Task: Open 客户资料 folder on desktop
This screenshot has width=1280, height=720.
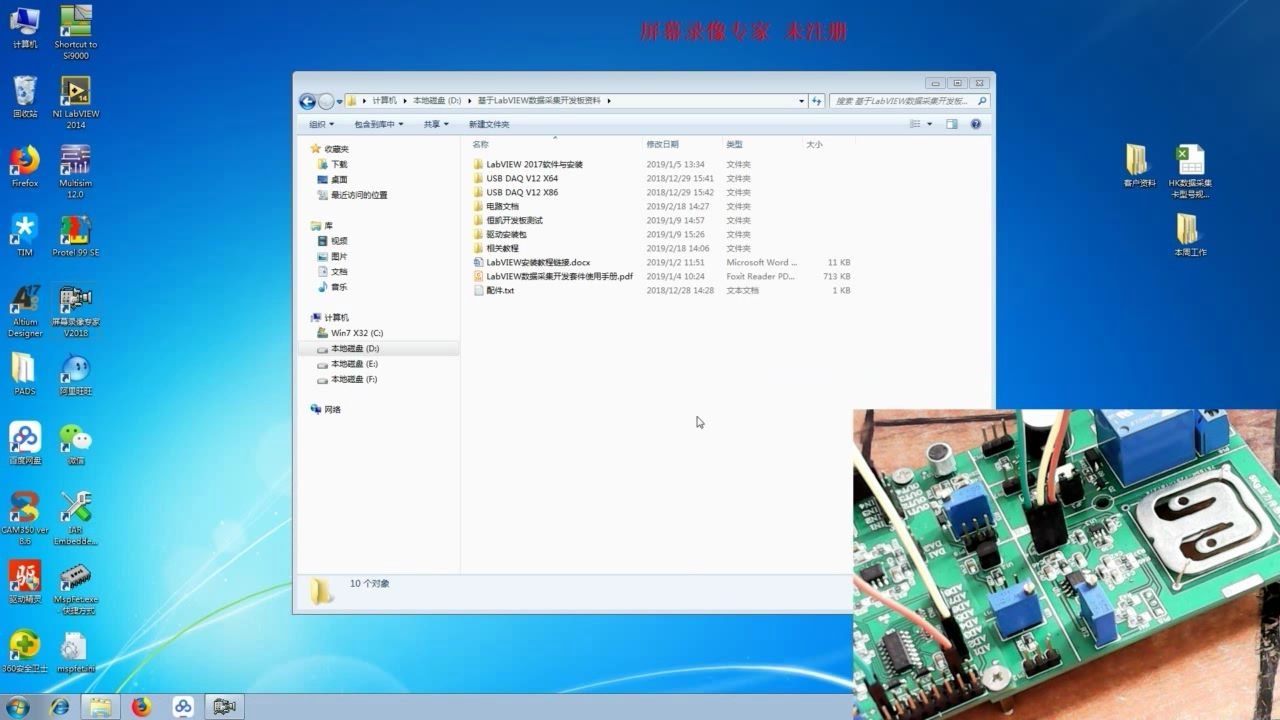Action: coord(1139,166)
